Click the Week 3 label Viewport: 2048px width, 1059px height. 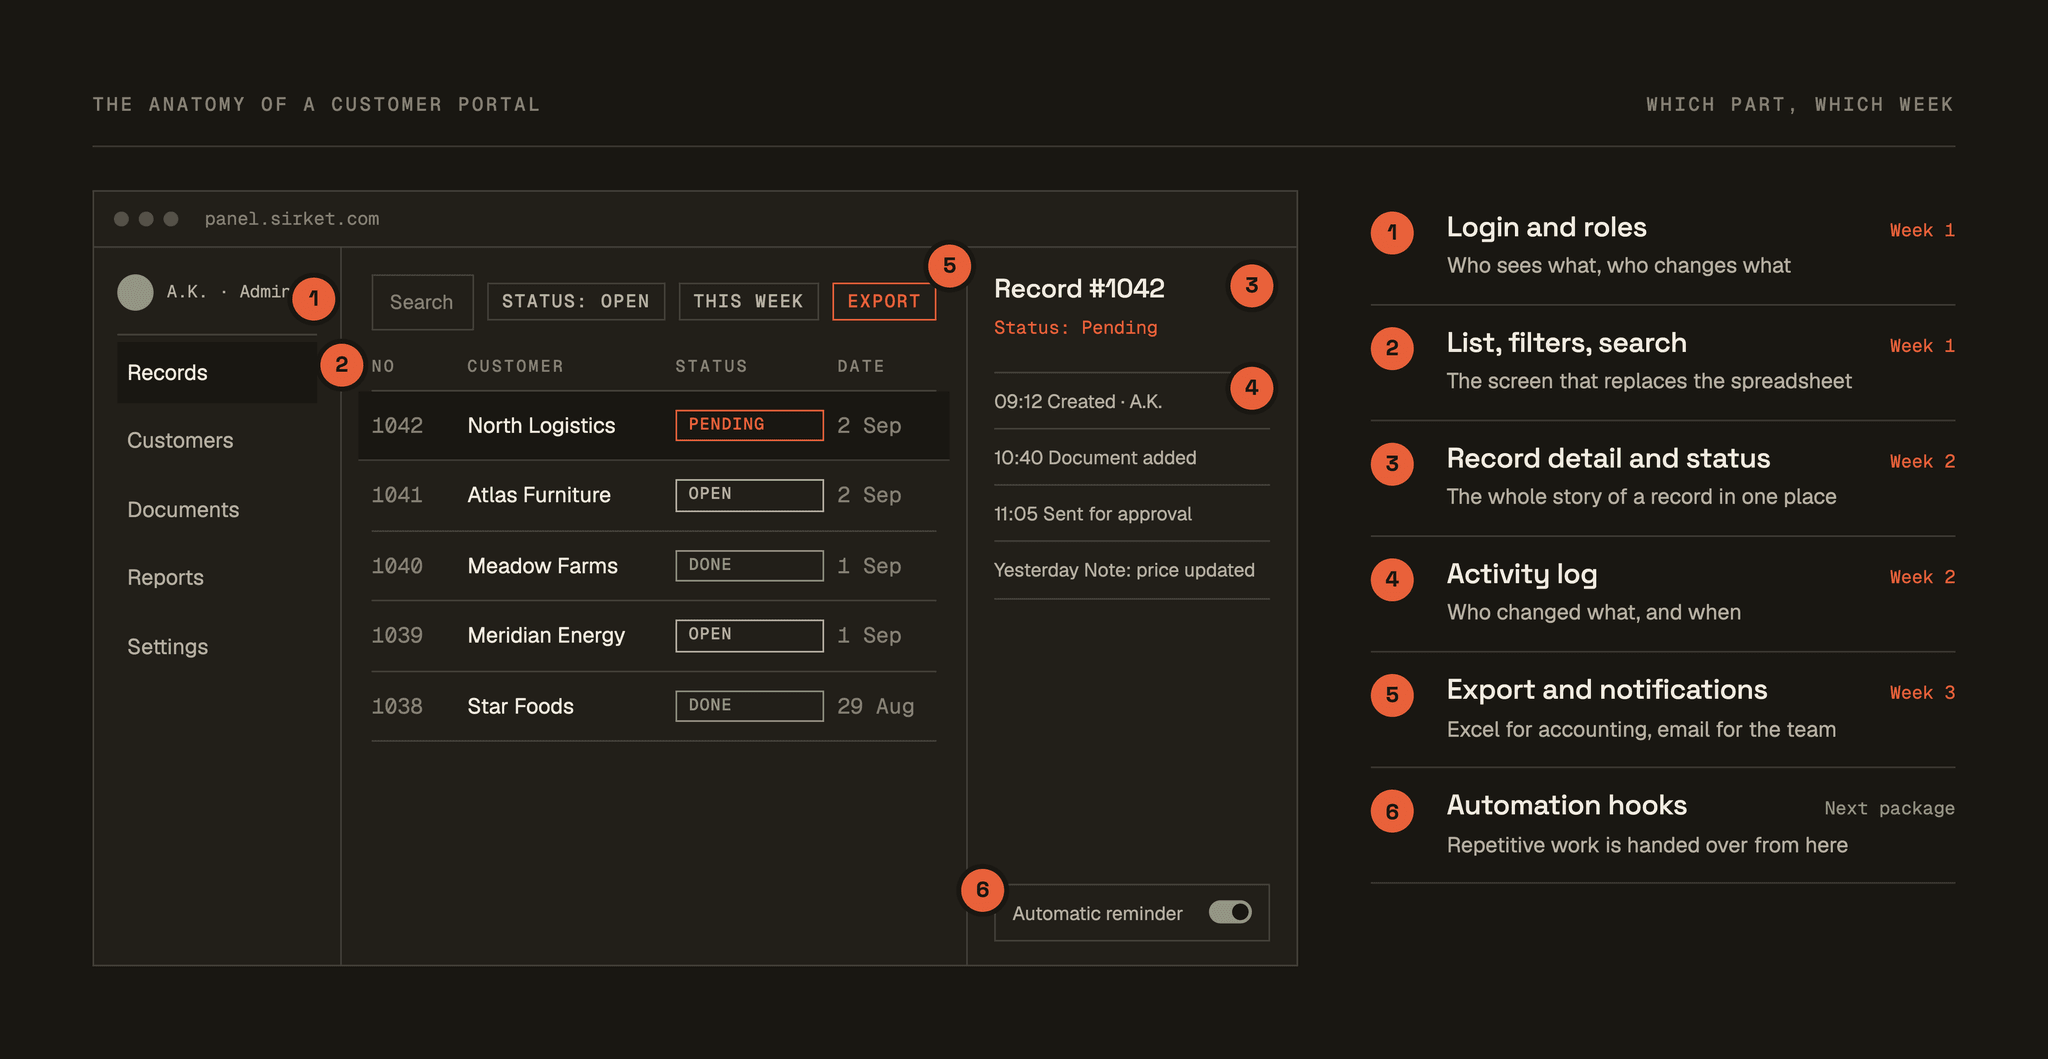click(1922, 692)
